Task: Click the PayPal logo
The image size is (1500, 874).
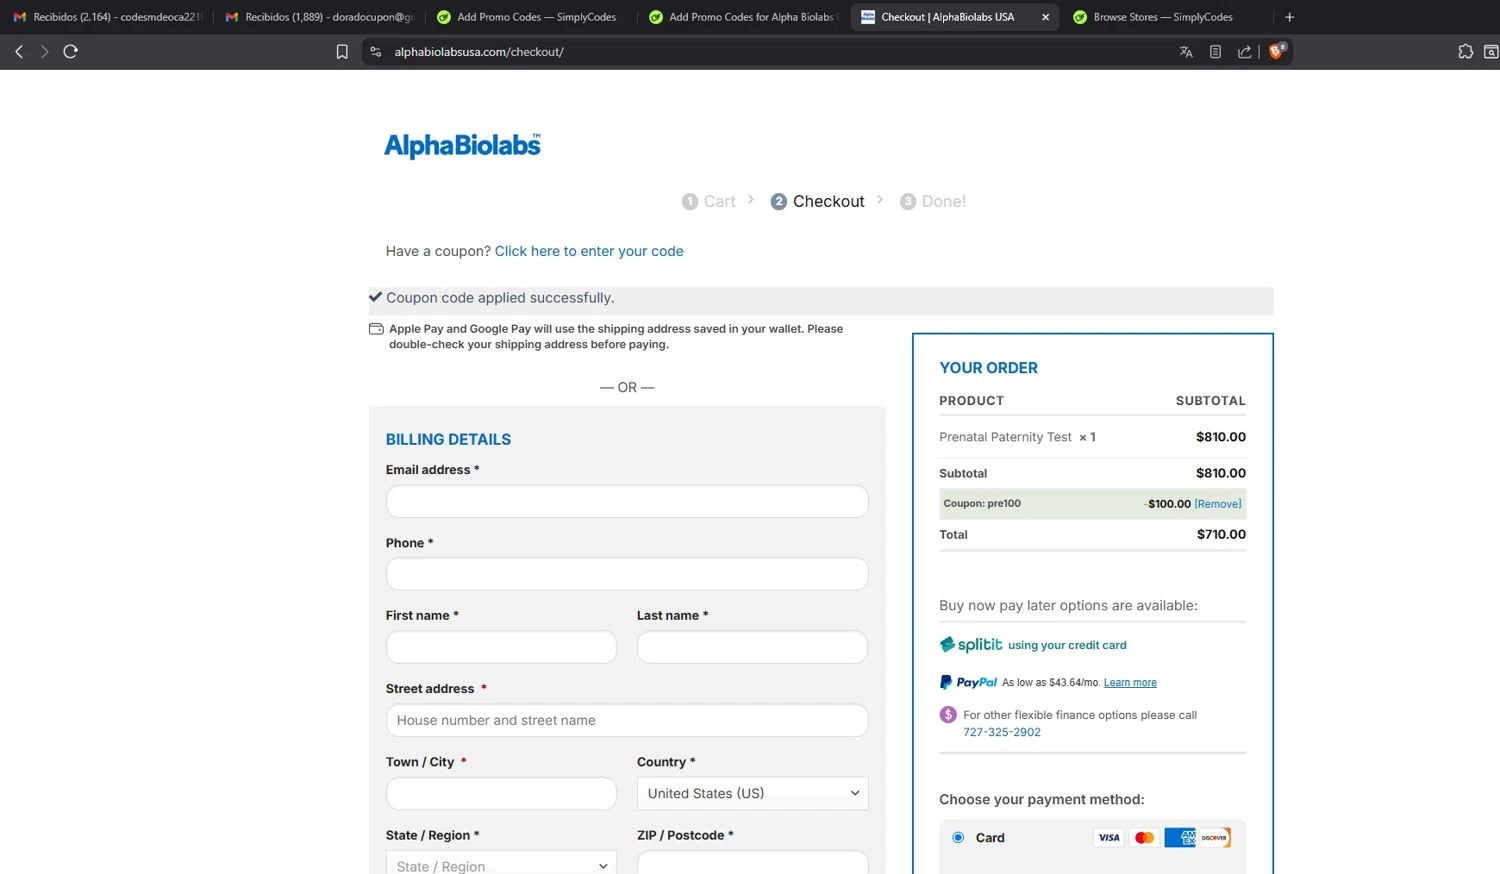Action: click(x=968, y=682)
